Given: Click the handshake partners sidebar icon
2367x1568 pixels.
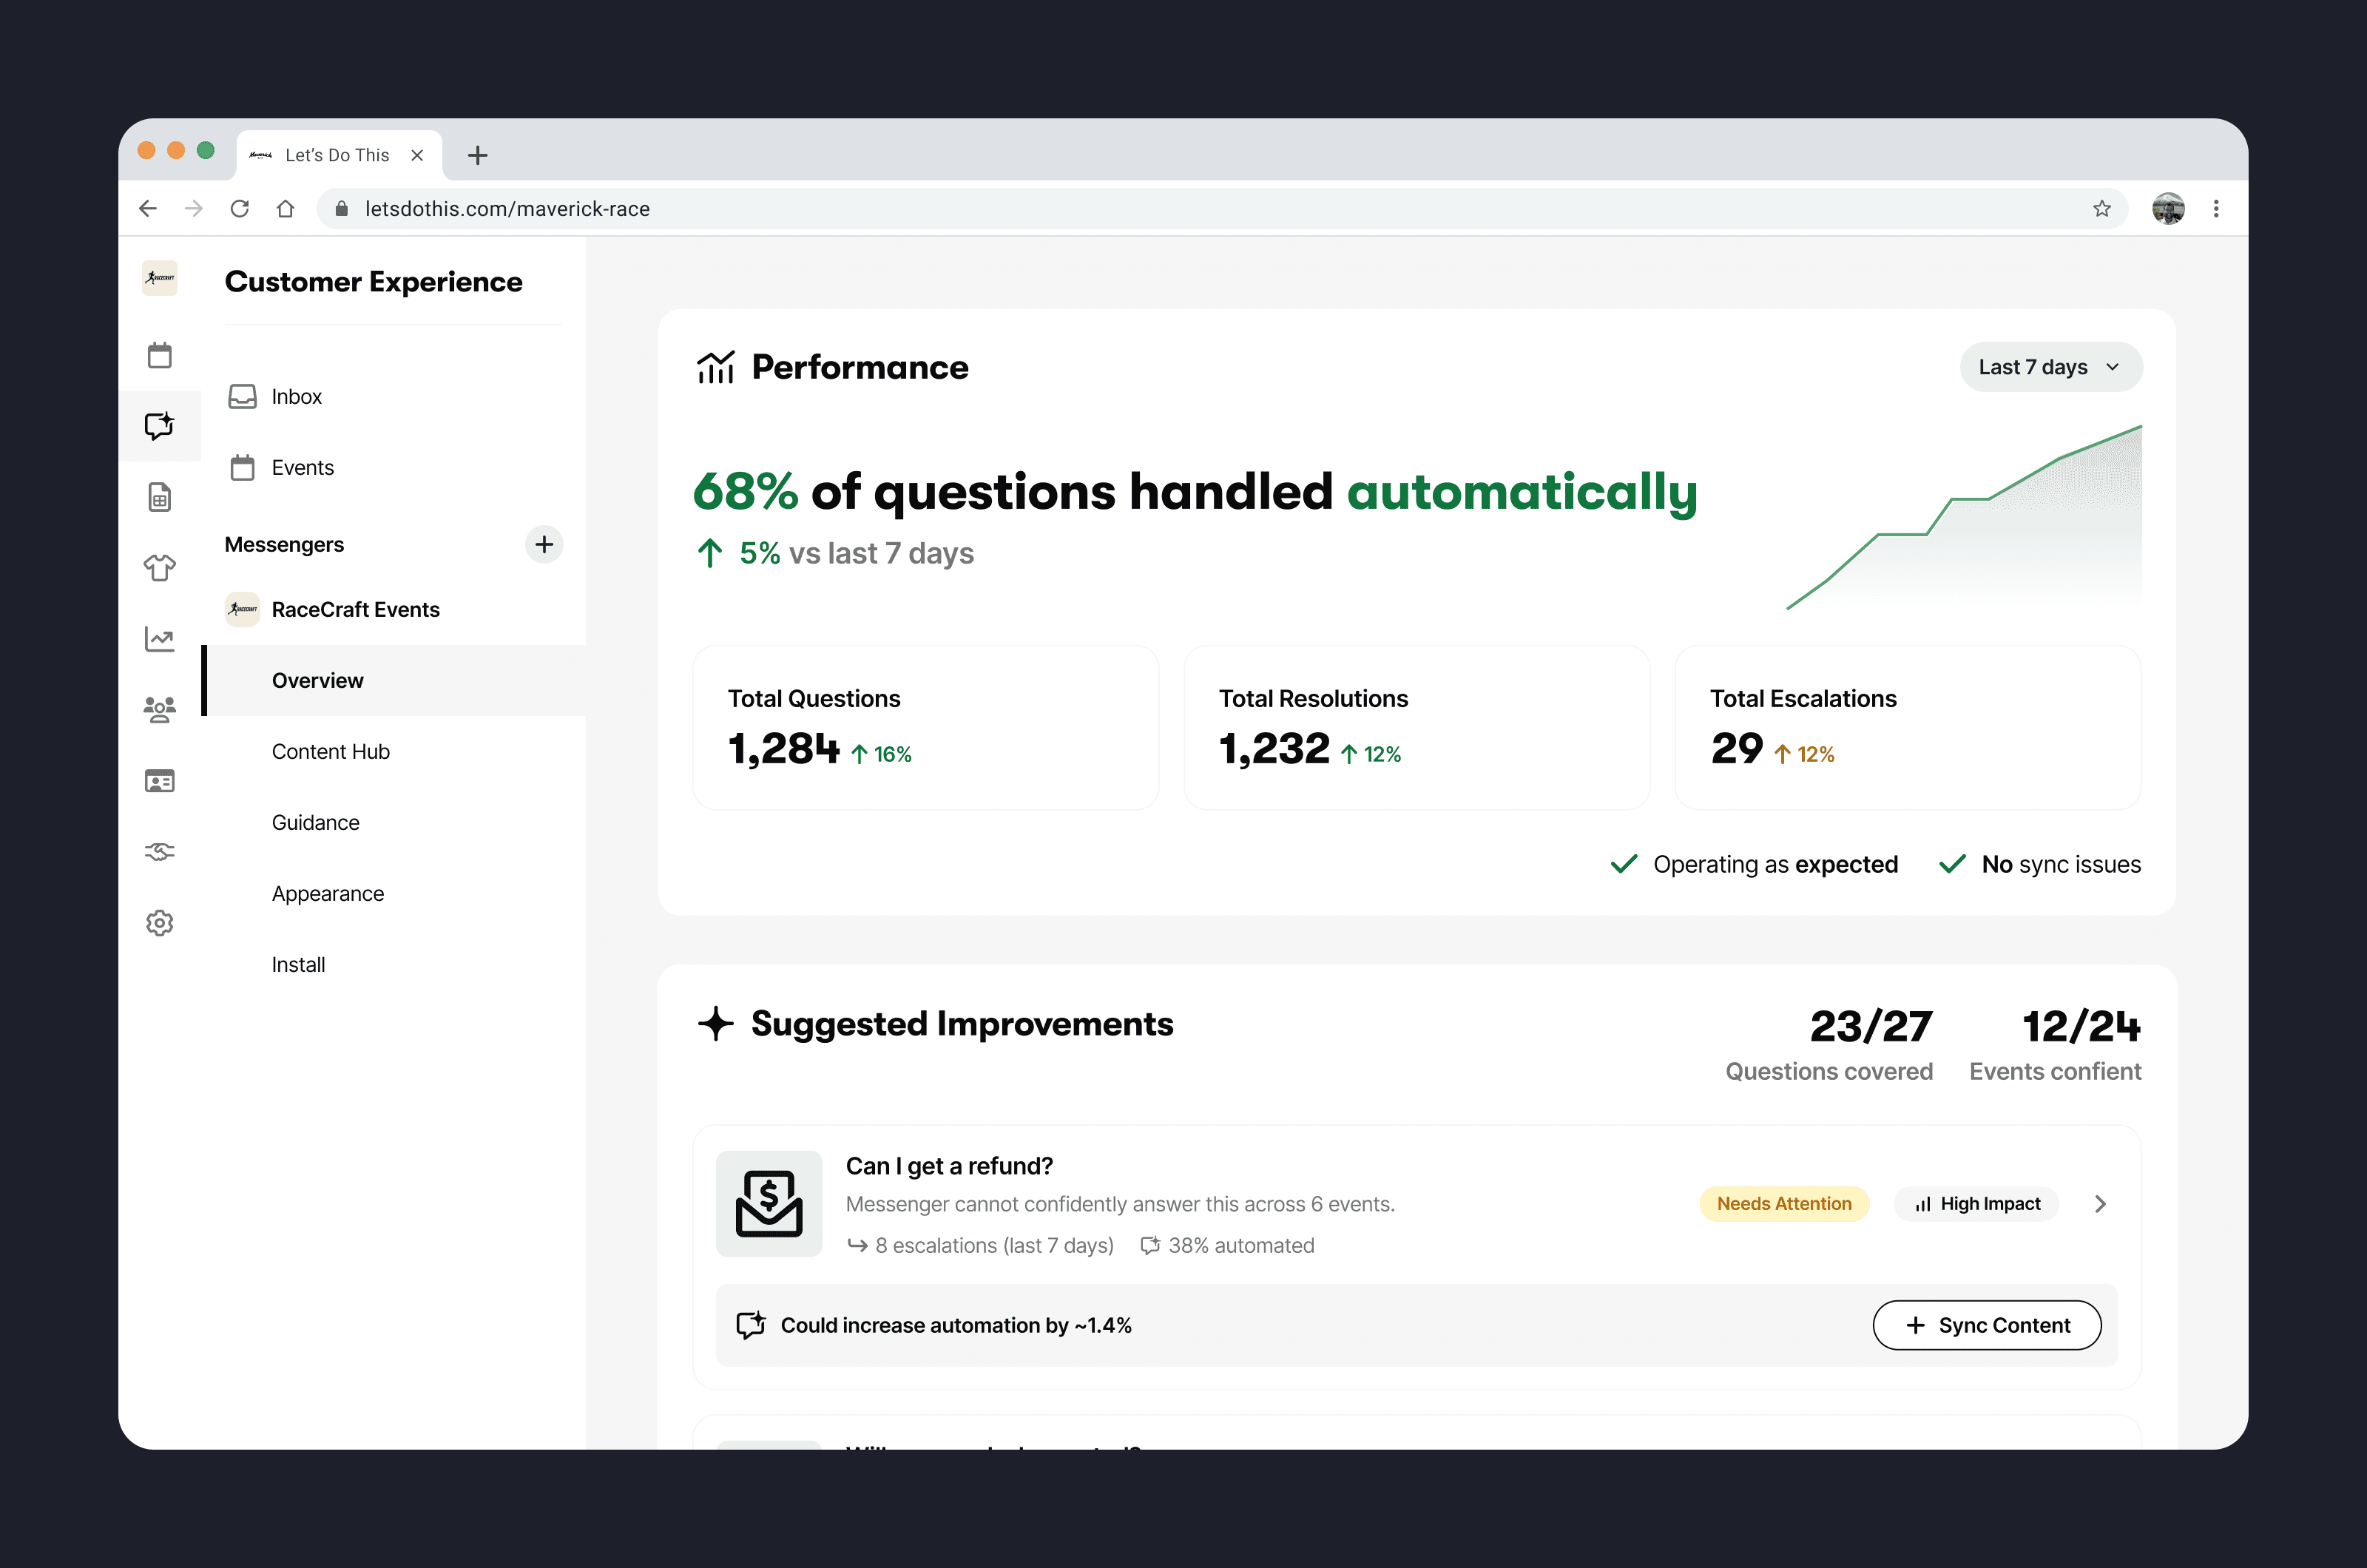Looking at the screenshot, I should (160, 852).
